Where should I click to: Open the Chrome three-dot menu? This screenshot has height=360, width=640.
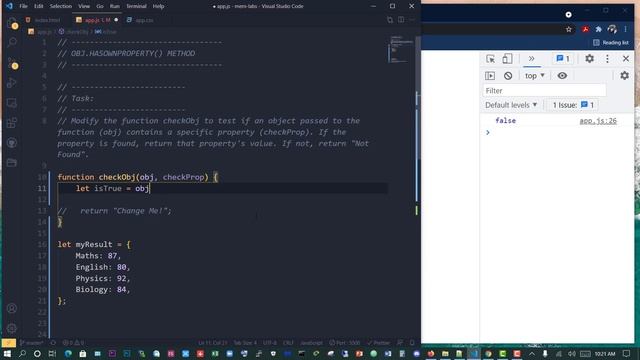625,29
